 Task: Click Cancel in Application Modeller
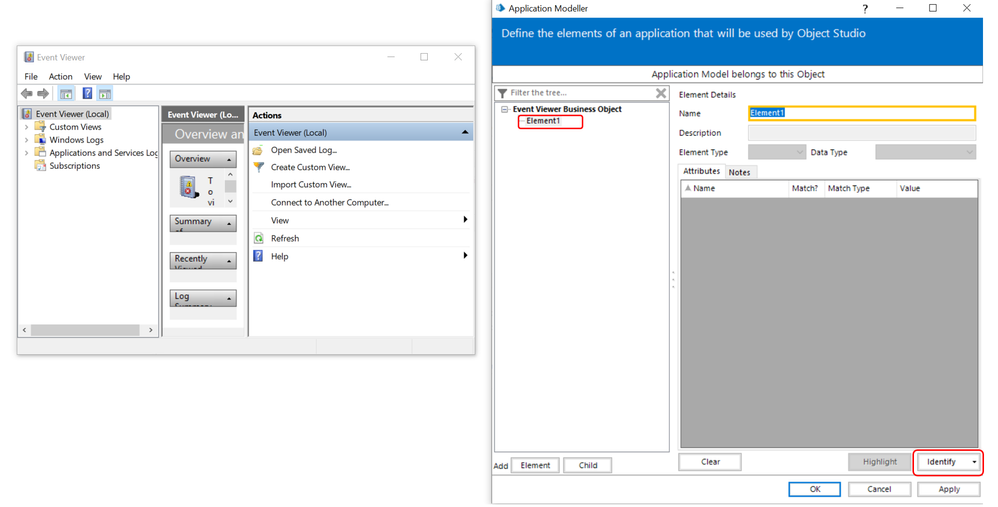(x=879, y=489)
